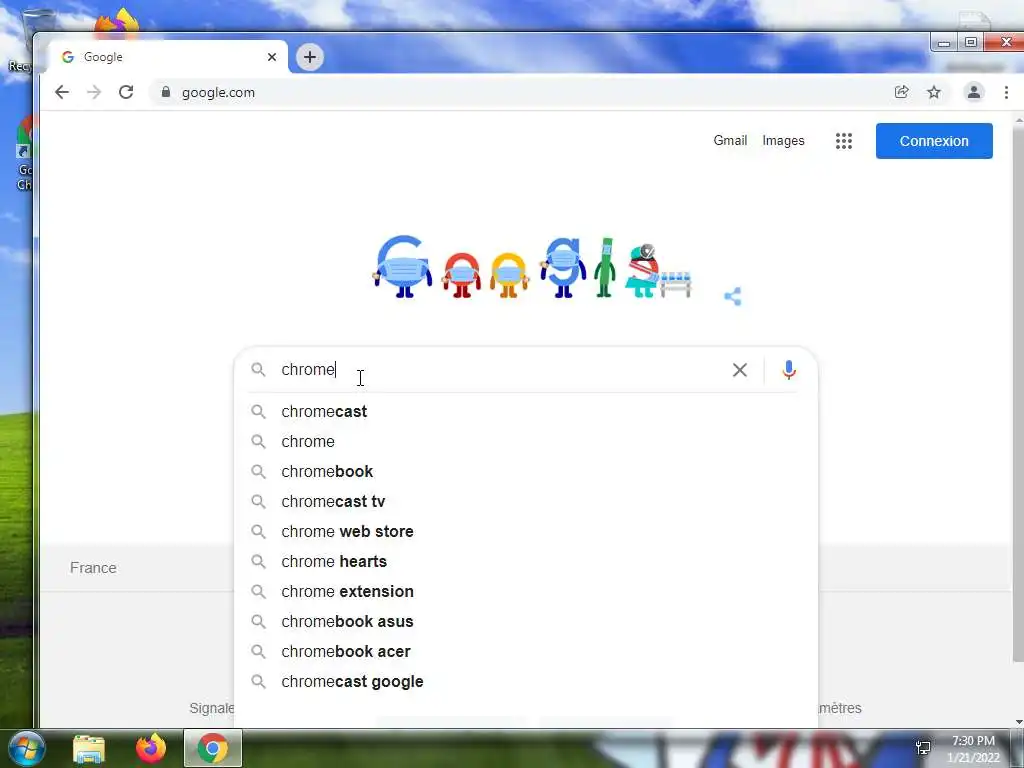Image resolution: width=1024 pixels, height=768 pixels.
Task: Open the taskbar clock showing 7:30 PM
Action: click(x=973, y=749)
